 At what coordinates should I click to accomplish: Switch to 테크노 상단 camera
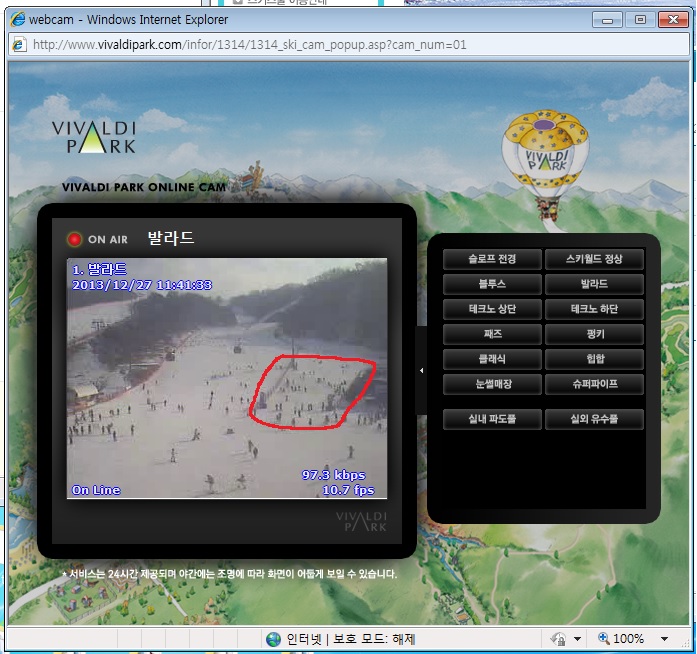tap(492, 309)
